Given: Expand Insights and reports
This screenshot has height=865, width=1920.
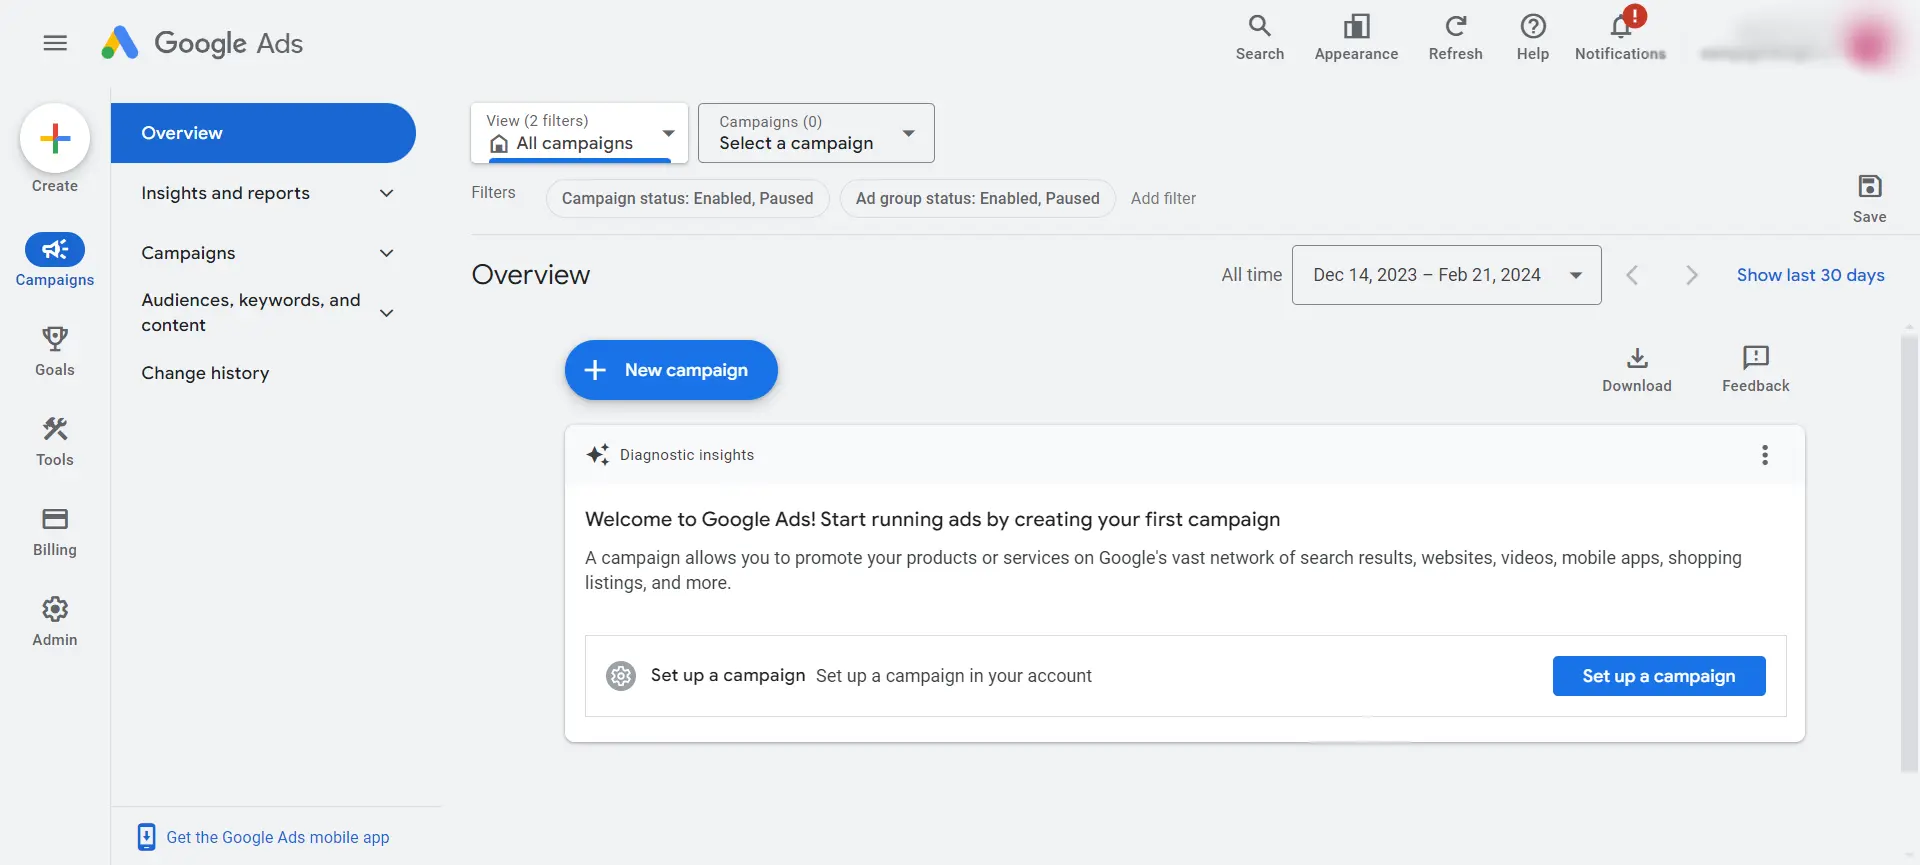Looking at the screenshot, I should pos(268,193).
